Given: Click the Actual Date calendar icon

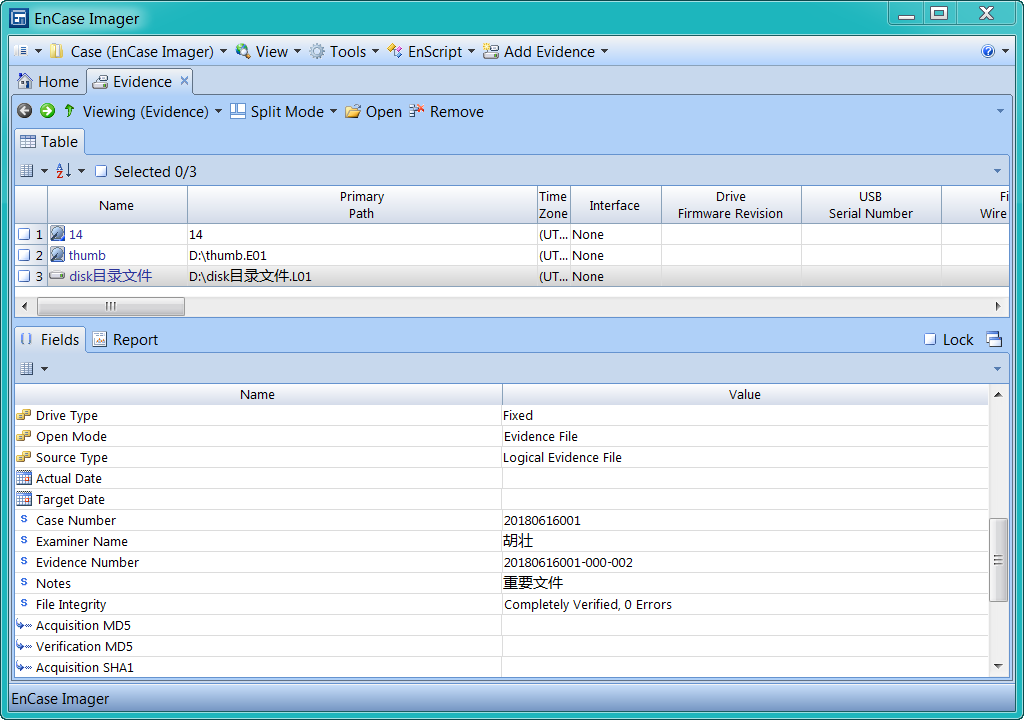Looking at the screenshot, I should [x=24, y=478].
